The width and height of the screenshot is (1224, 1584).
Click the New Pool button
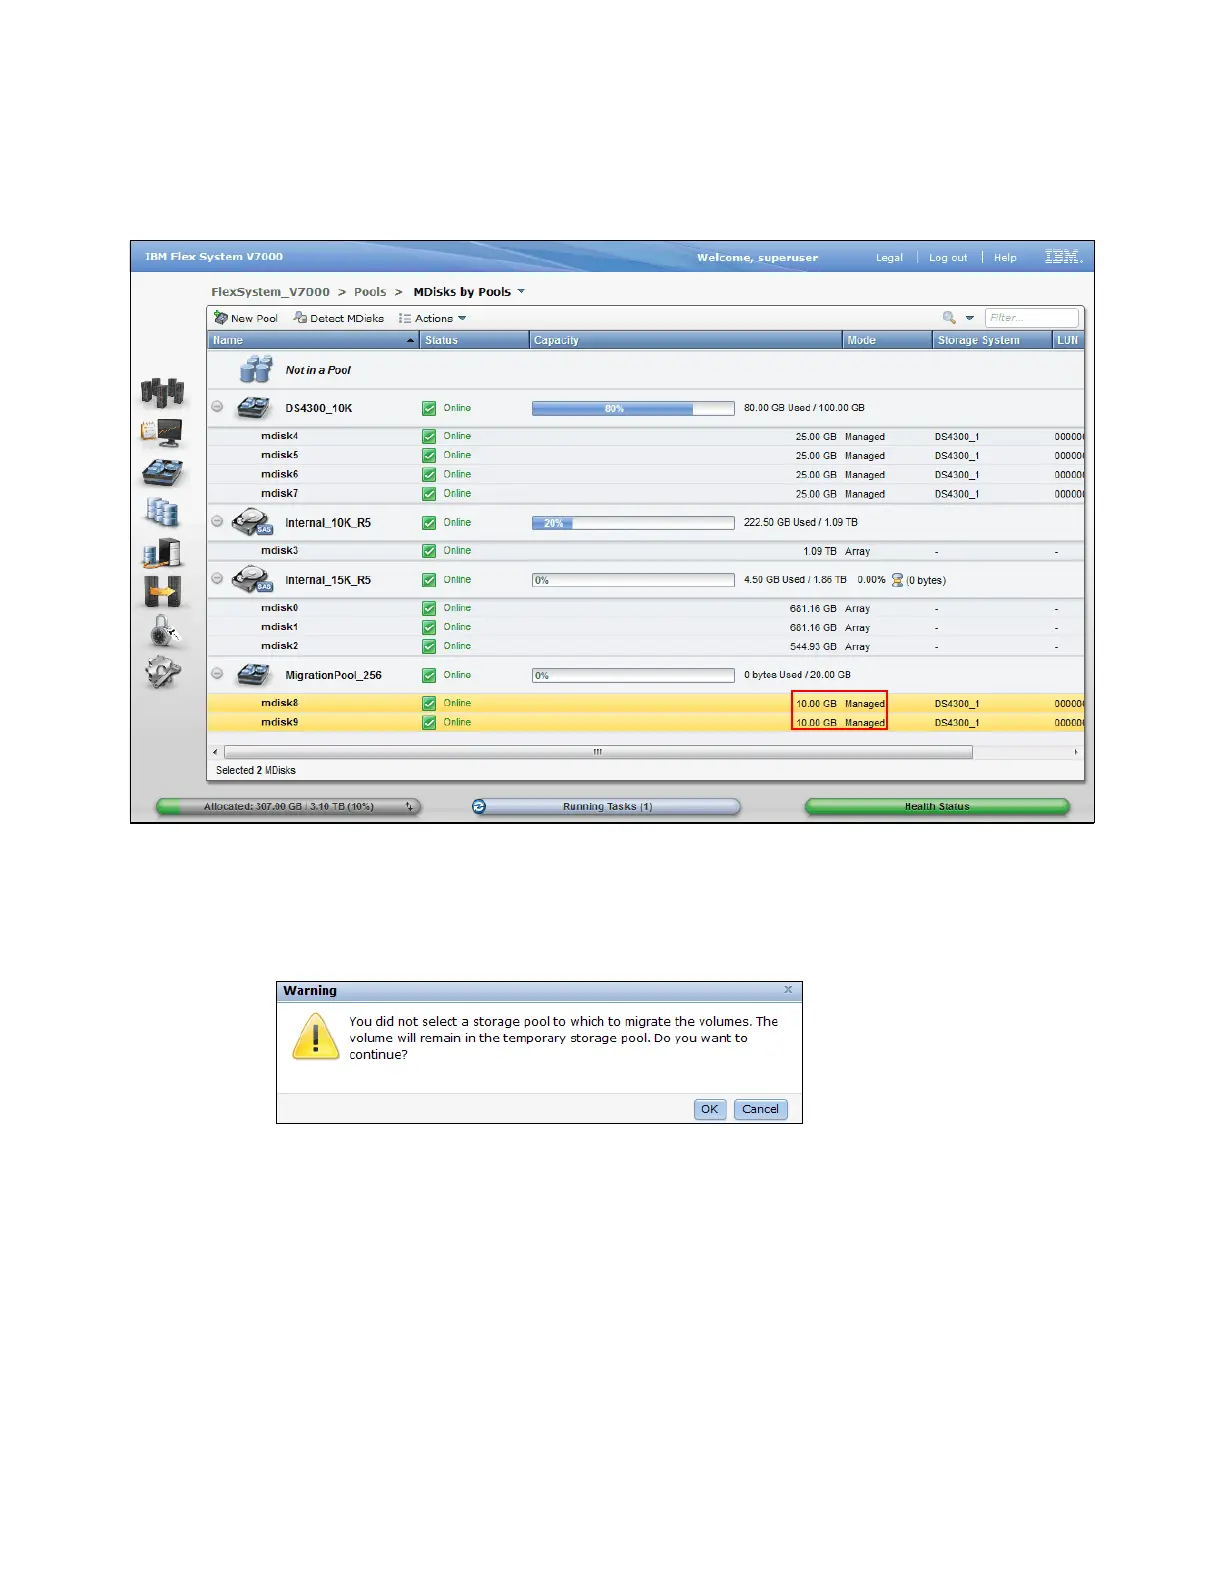pyautogui.click(x=246, y=318)
